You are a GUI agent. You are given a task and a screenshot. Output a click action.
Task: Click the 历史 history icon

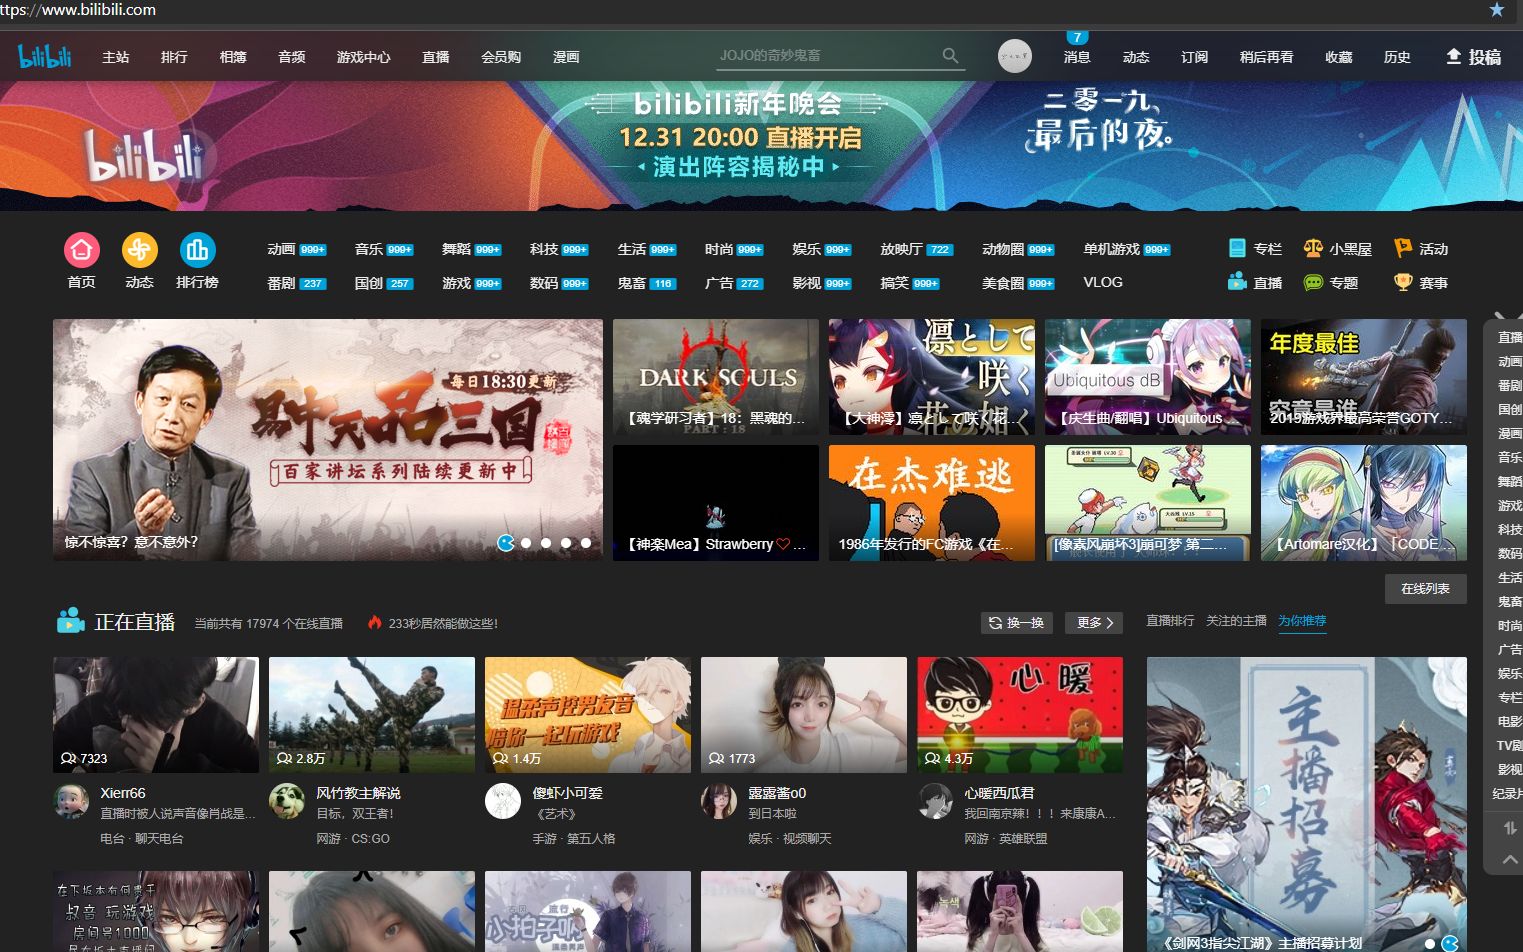pos(1397,56)
